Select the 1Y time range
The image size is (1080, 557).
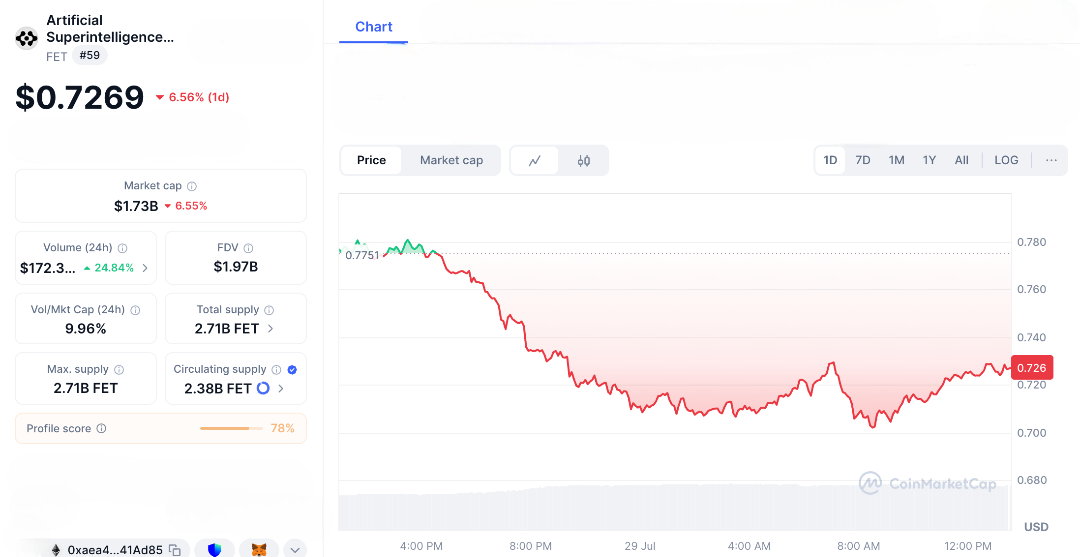[x=929, y=160]
